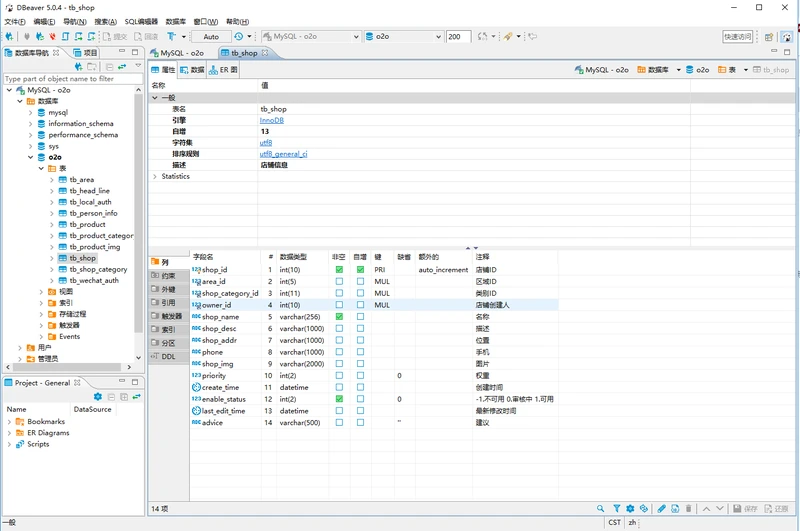Click the gear icon in Project panel

pos(98,397)
